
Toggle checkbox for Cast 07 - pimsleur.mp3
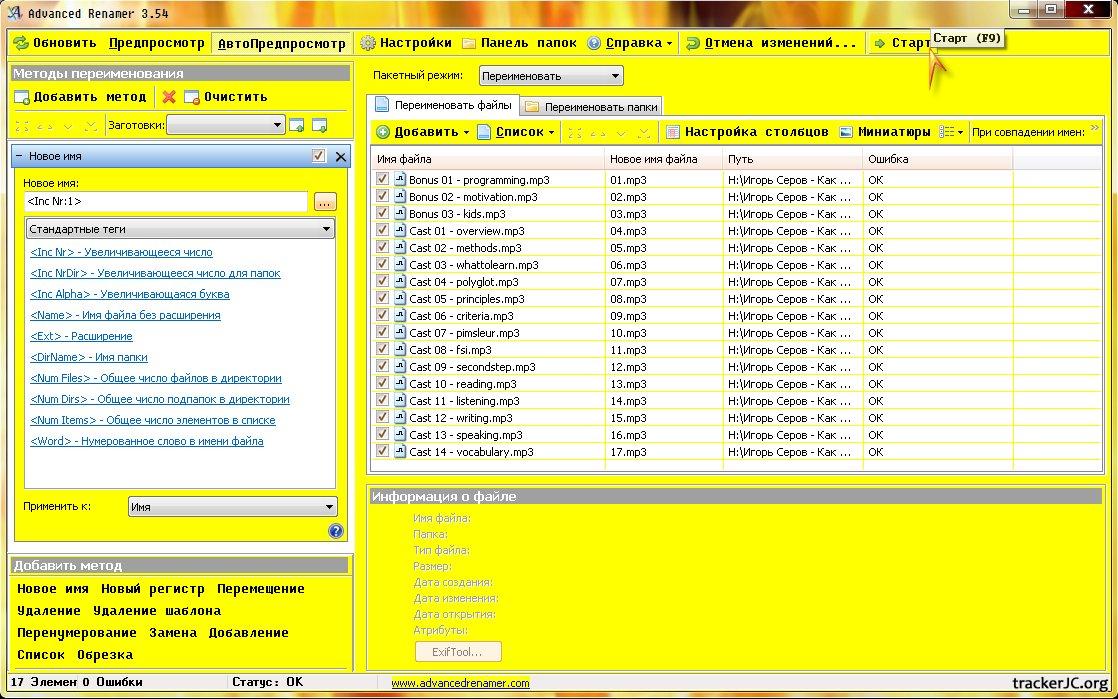[x=383, y=332]
